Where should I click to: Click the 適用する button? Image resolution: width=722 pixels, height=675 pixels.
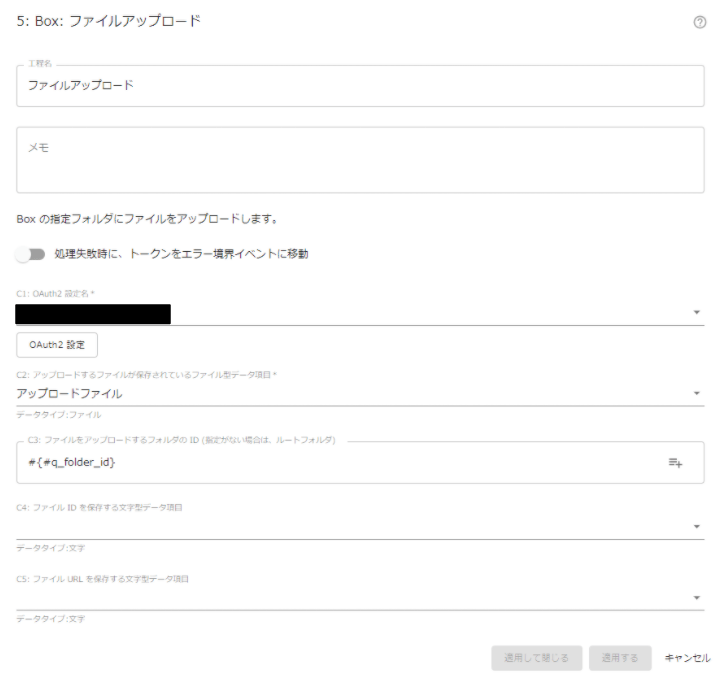(x=620, y=658)
